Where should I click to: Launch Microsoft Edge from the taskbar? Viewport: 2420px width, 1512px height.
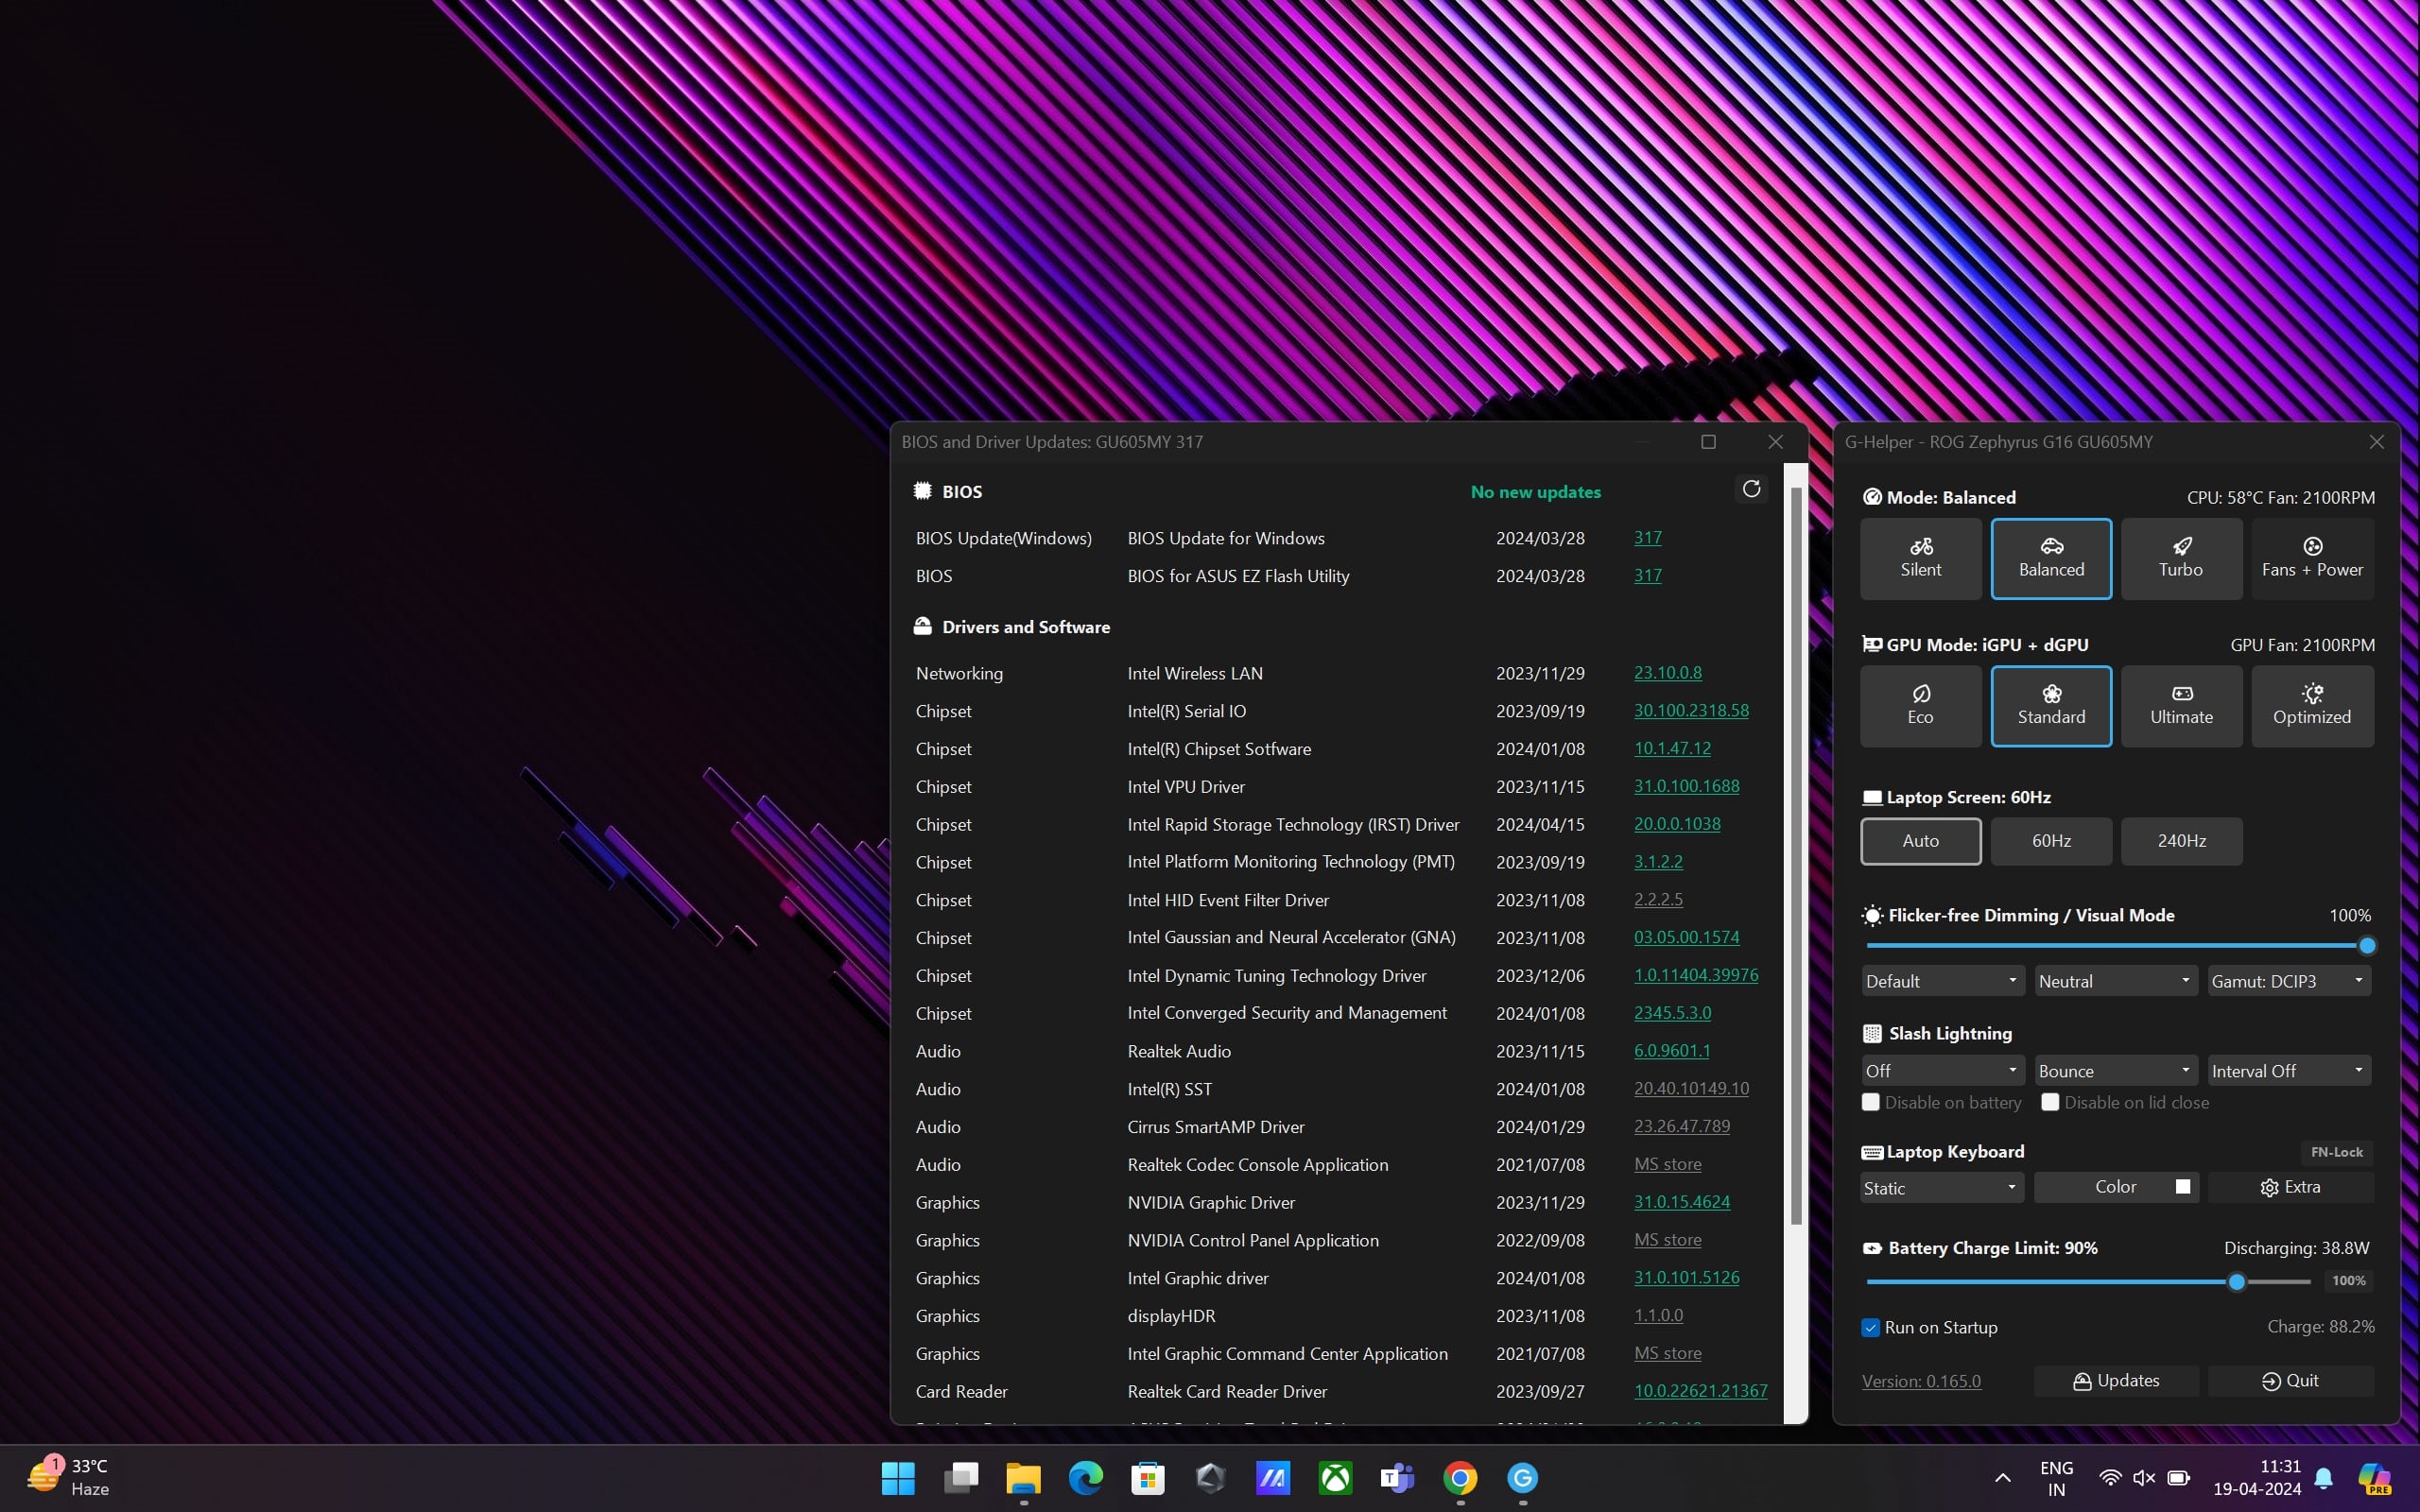coord(1085,1478)
